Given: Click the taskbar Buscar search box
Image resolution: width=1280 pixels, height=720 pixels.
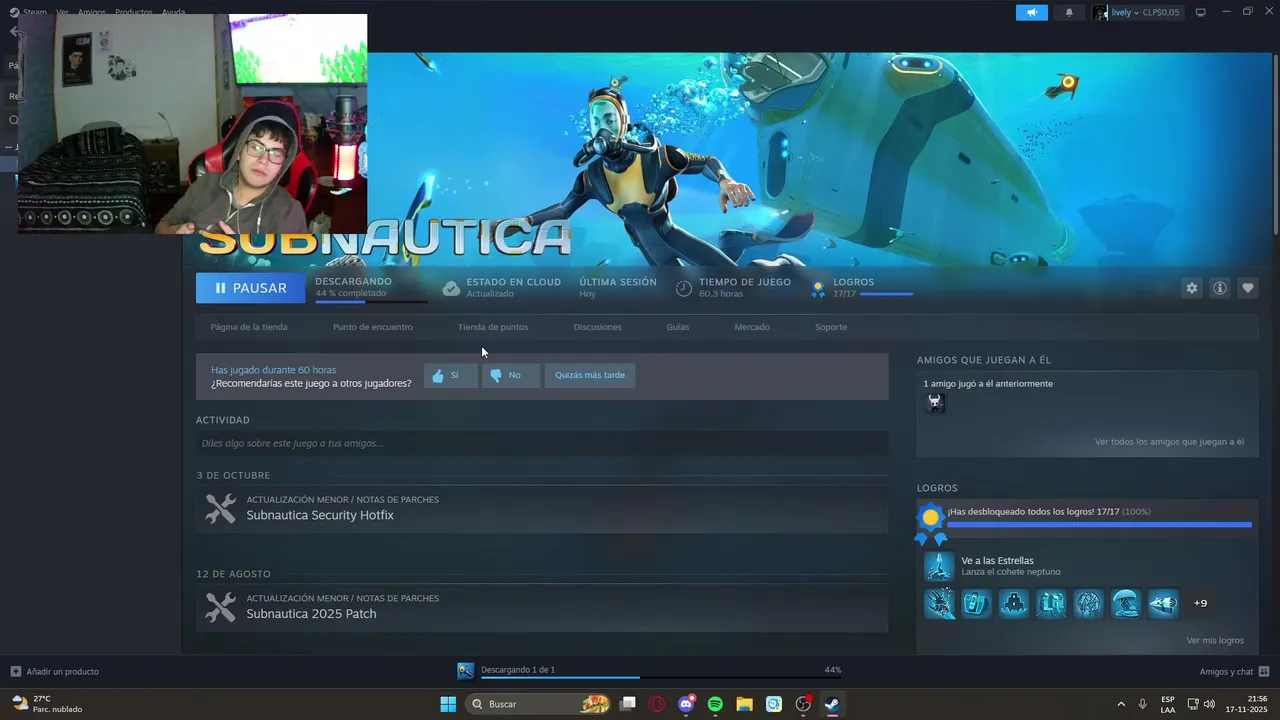Looking at the screenshot, I should (538, 704).
